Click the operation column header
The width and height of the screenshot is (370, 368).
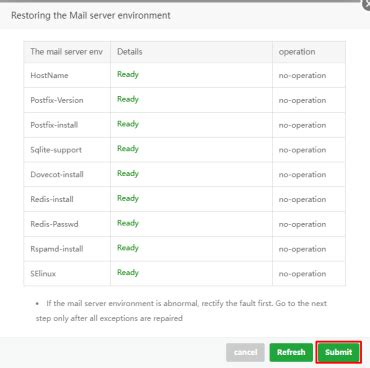(297, 52)
